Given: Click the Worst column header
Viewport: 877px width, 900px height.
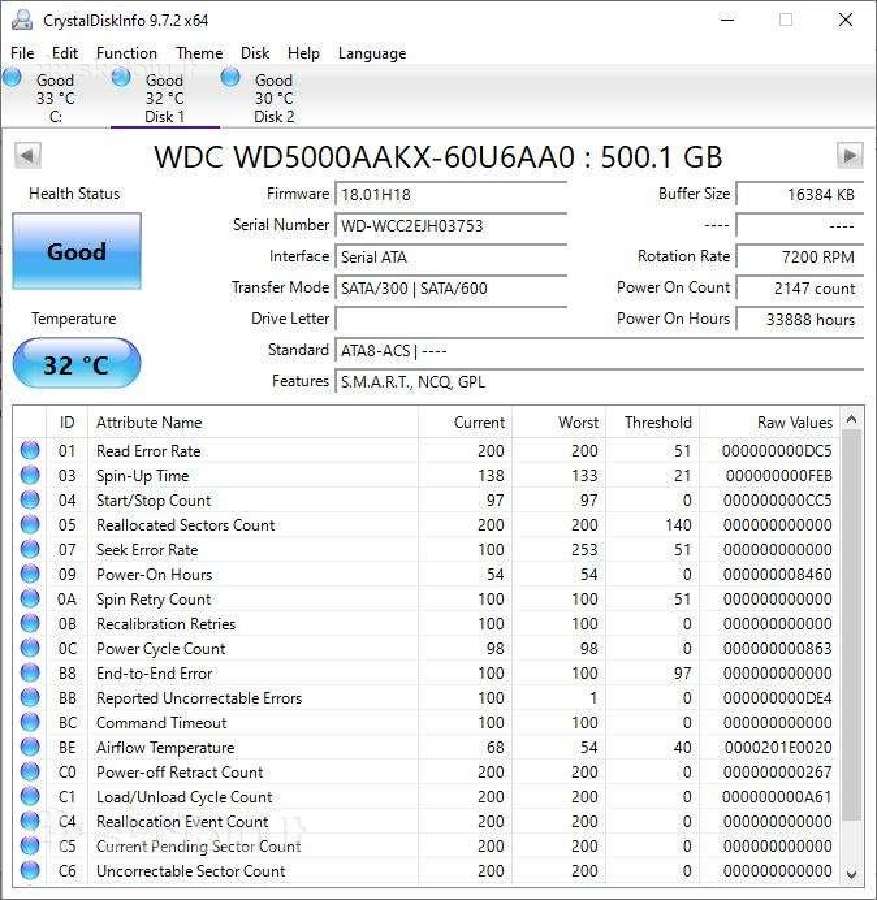Looking at the screenshot, I should tap(559, 422).
